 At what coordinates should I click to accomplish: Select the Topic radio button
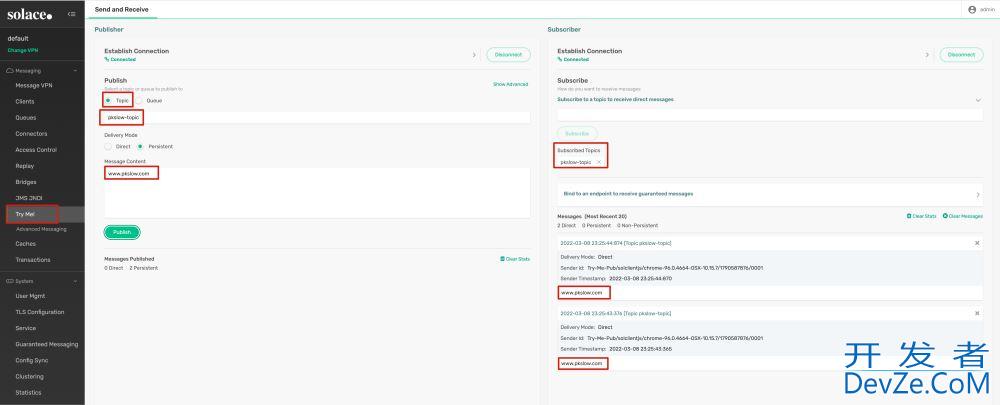coord(108,100)
